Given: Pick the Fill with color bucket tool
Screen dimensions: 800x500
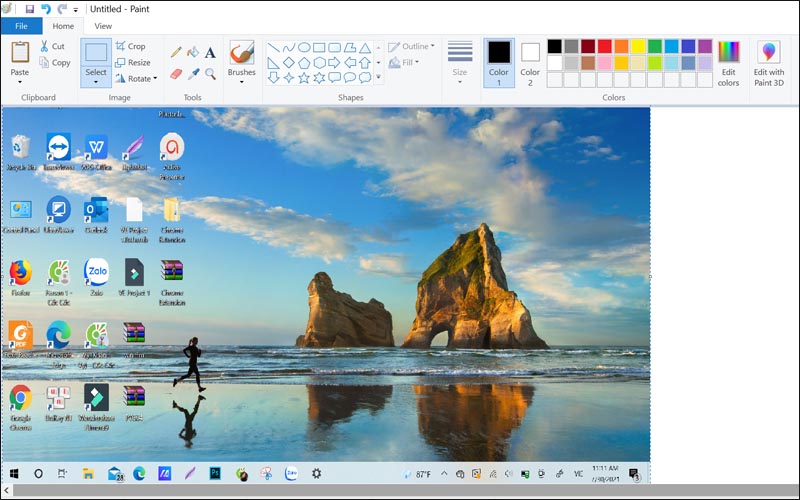Looking at the screenshot, I should (193, 52).
